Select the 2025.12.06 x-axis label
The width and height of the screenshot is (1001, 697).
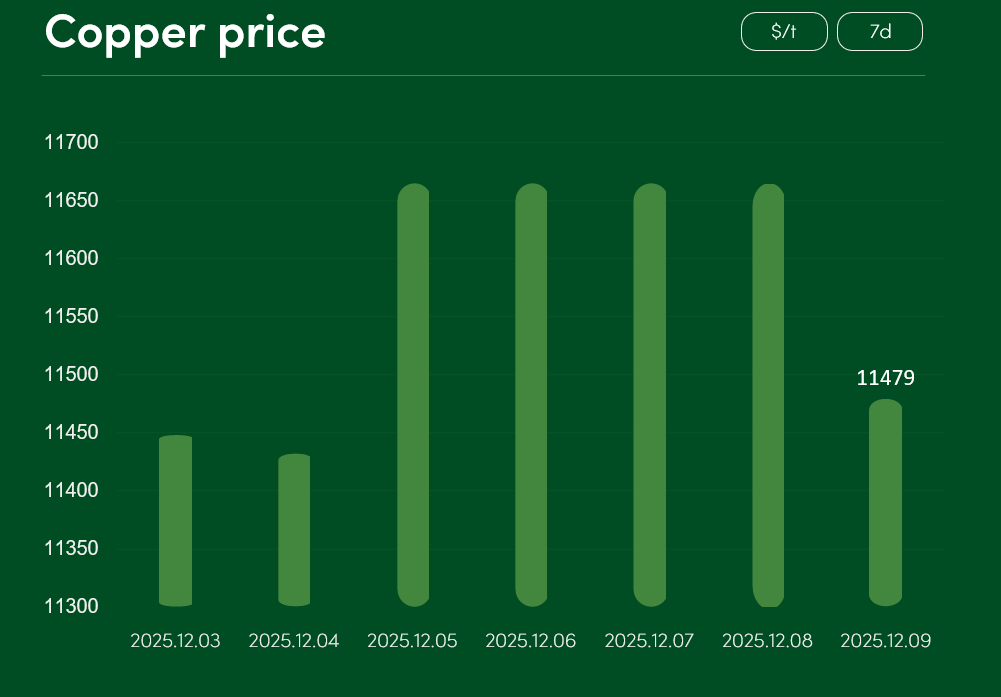(x=531, y=641)
